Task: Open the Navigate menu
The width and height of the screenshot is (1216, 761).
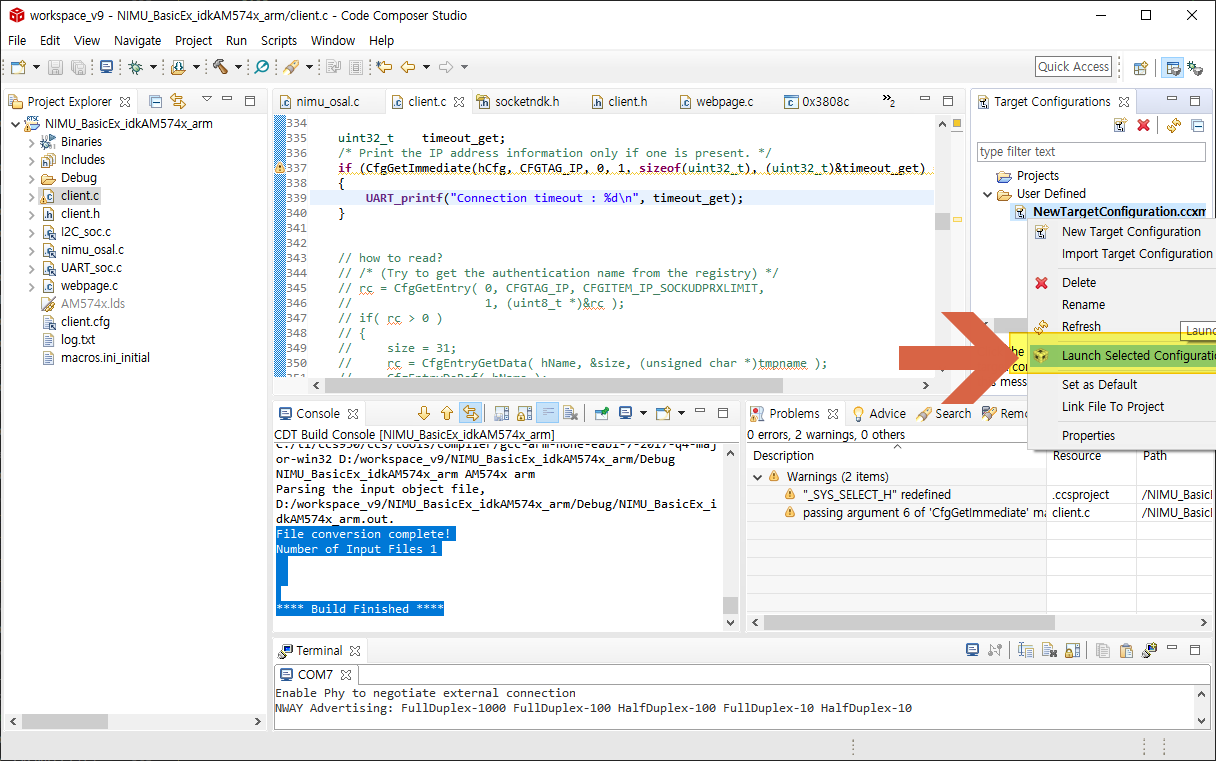Action: coord(137,40)
